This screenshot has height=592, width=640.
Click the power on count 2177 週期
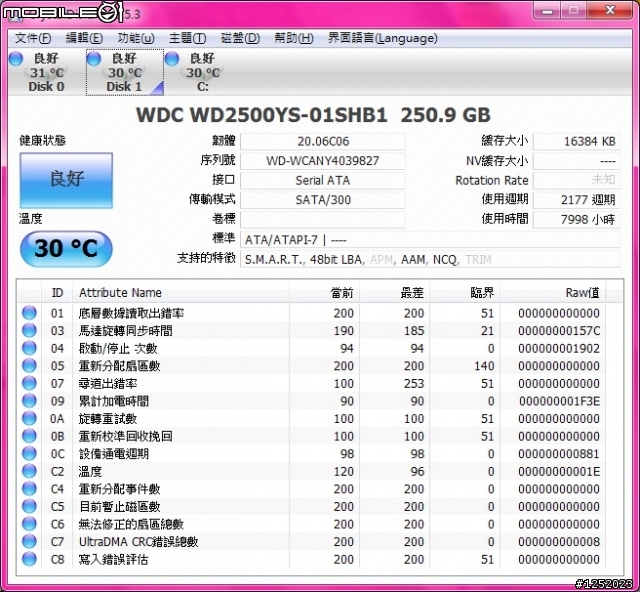[576, 200]
